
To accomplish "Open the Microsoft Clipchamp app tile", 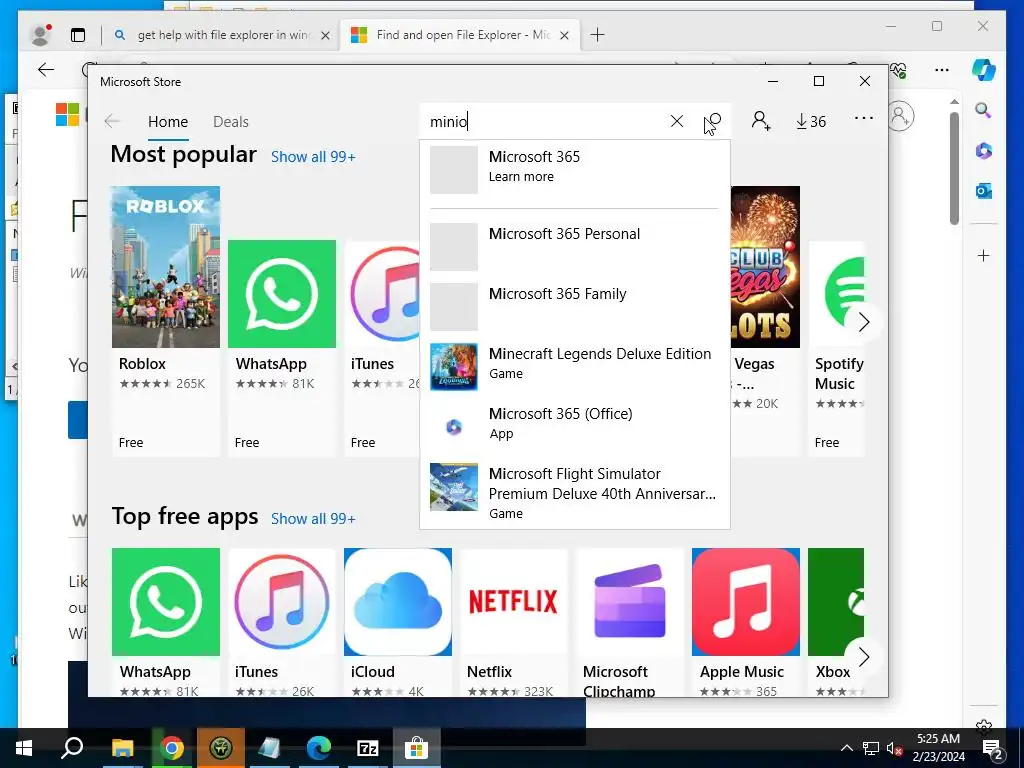I will (630, 622).
